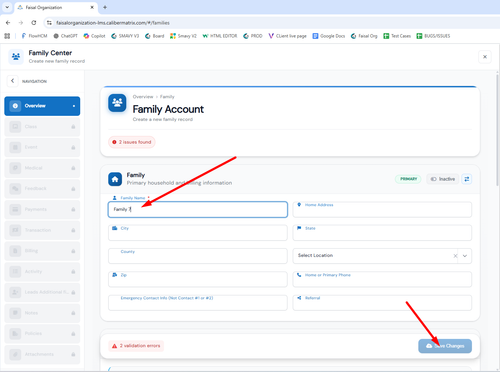The width and height of the screenshot is (500, 372).
Task: Close the Family Center panel
Action: pyautogui.click(x=485, y=57)
